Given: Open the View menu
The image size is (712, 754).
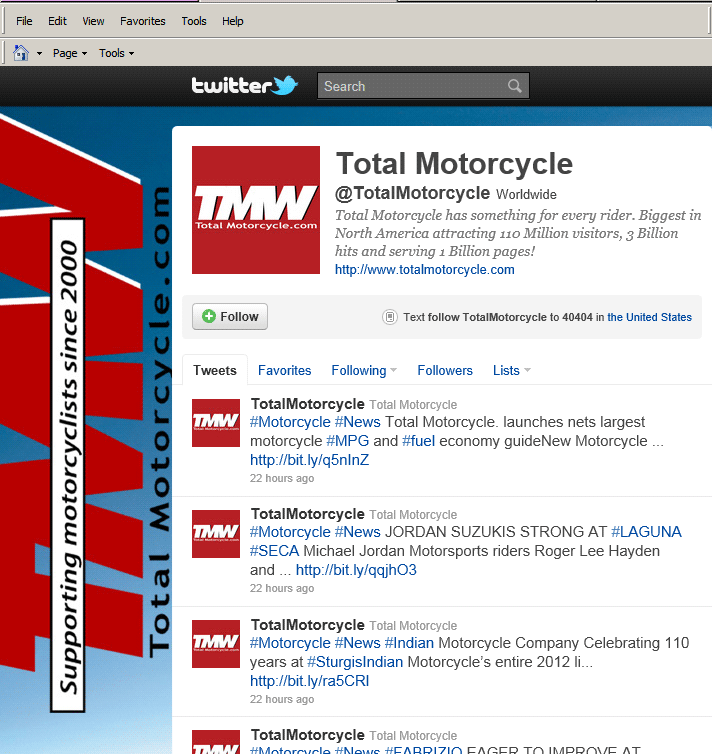Looking at the screenshot, I should pyautogui.click(x=93, y=21).
